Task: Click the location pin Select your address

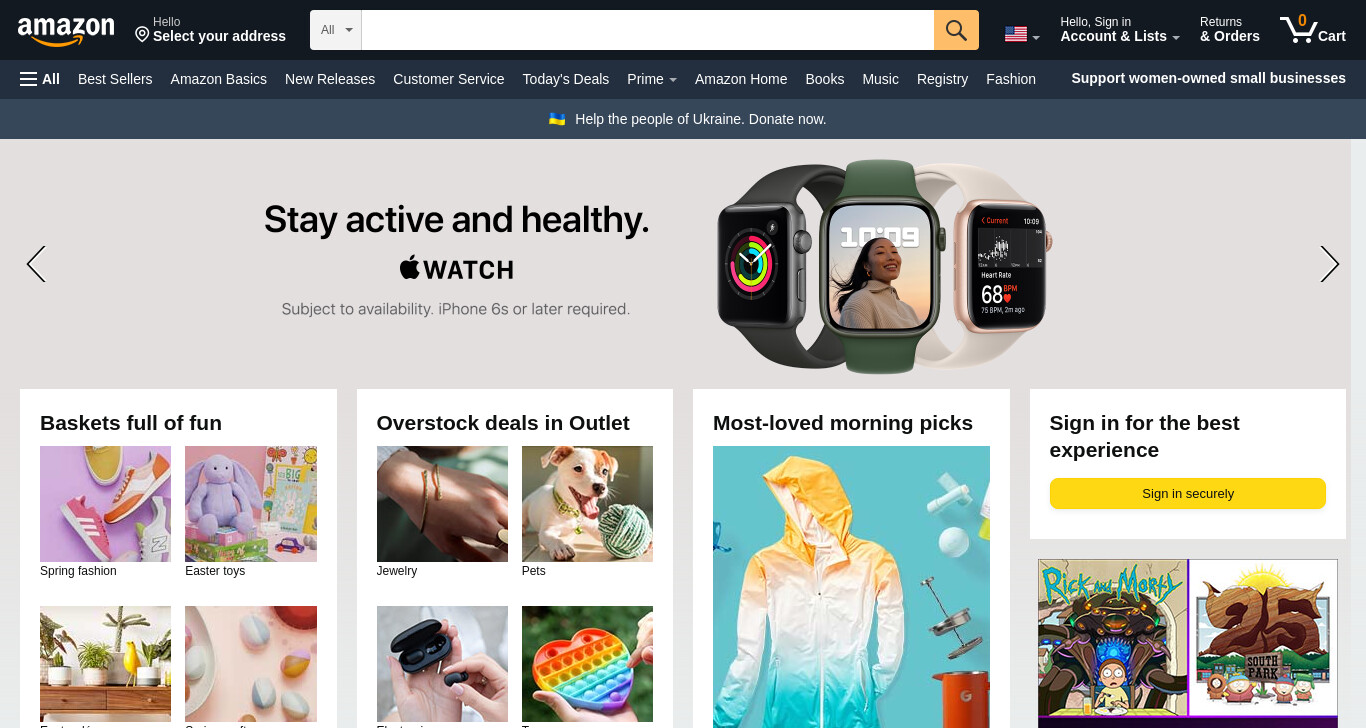Action: (210, 30)
